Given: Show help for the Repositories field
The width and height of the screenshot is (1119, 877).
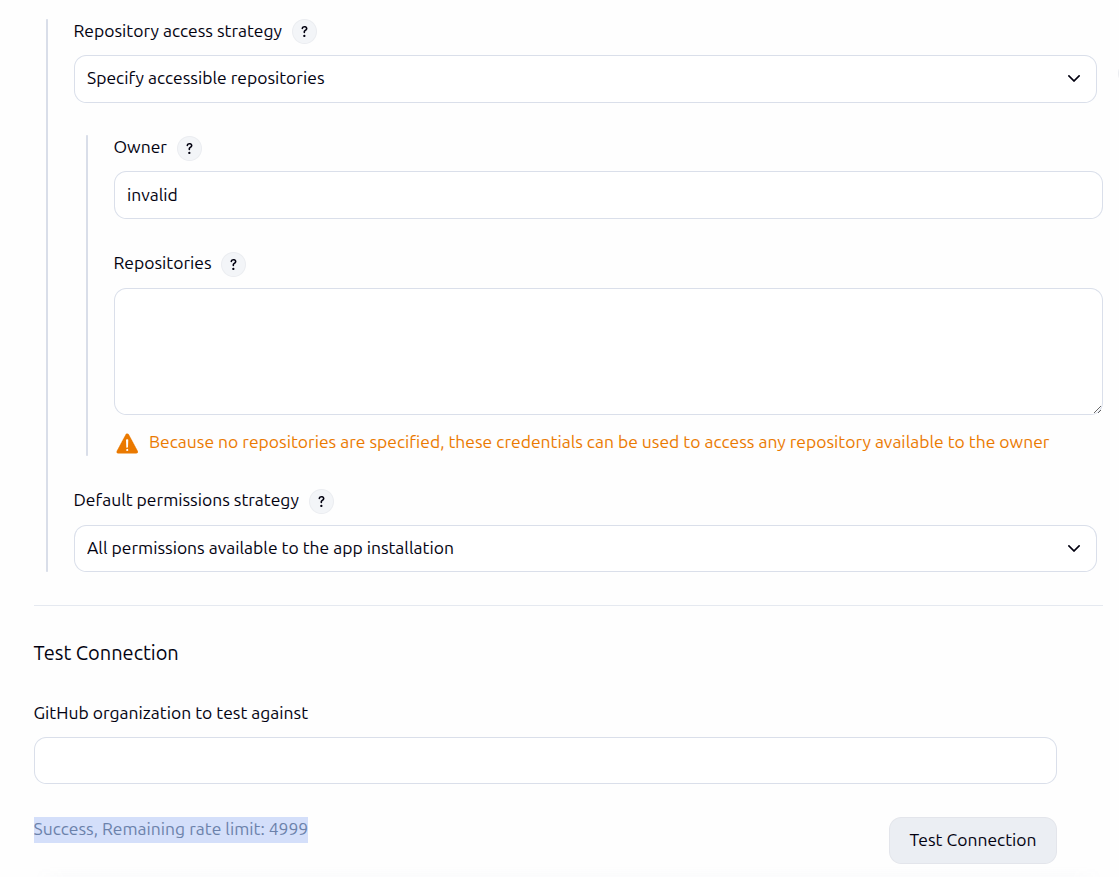Looking at the screenshot, I should point(233,265).
